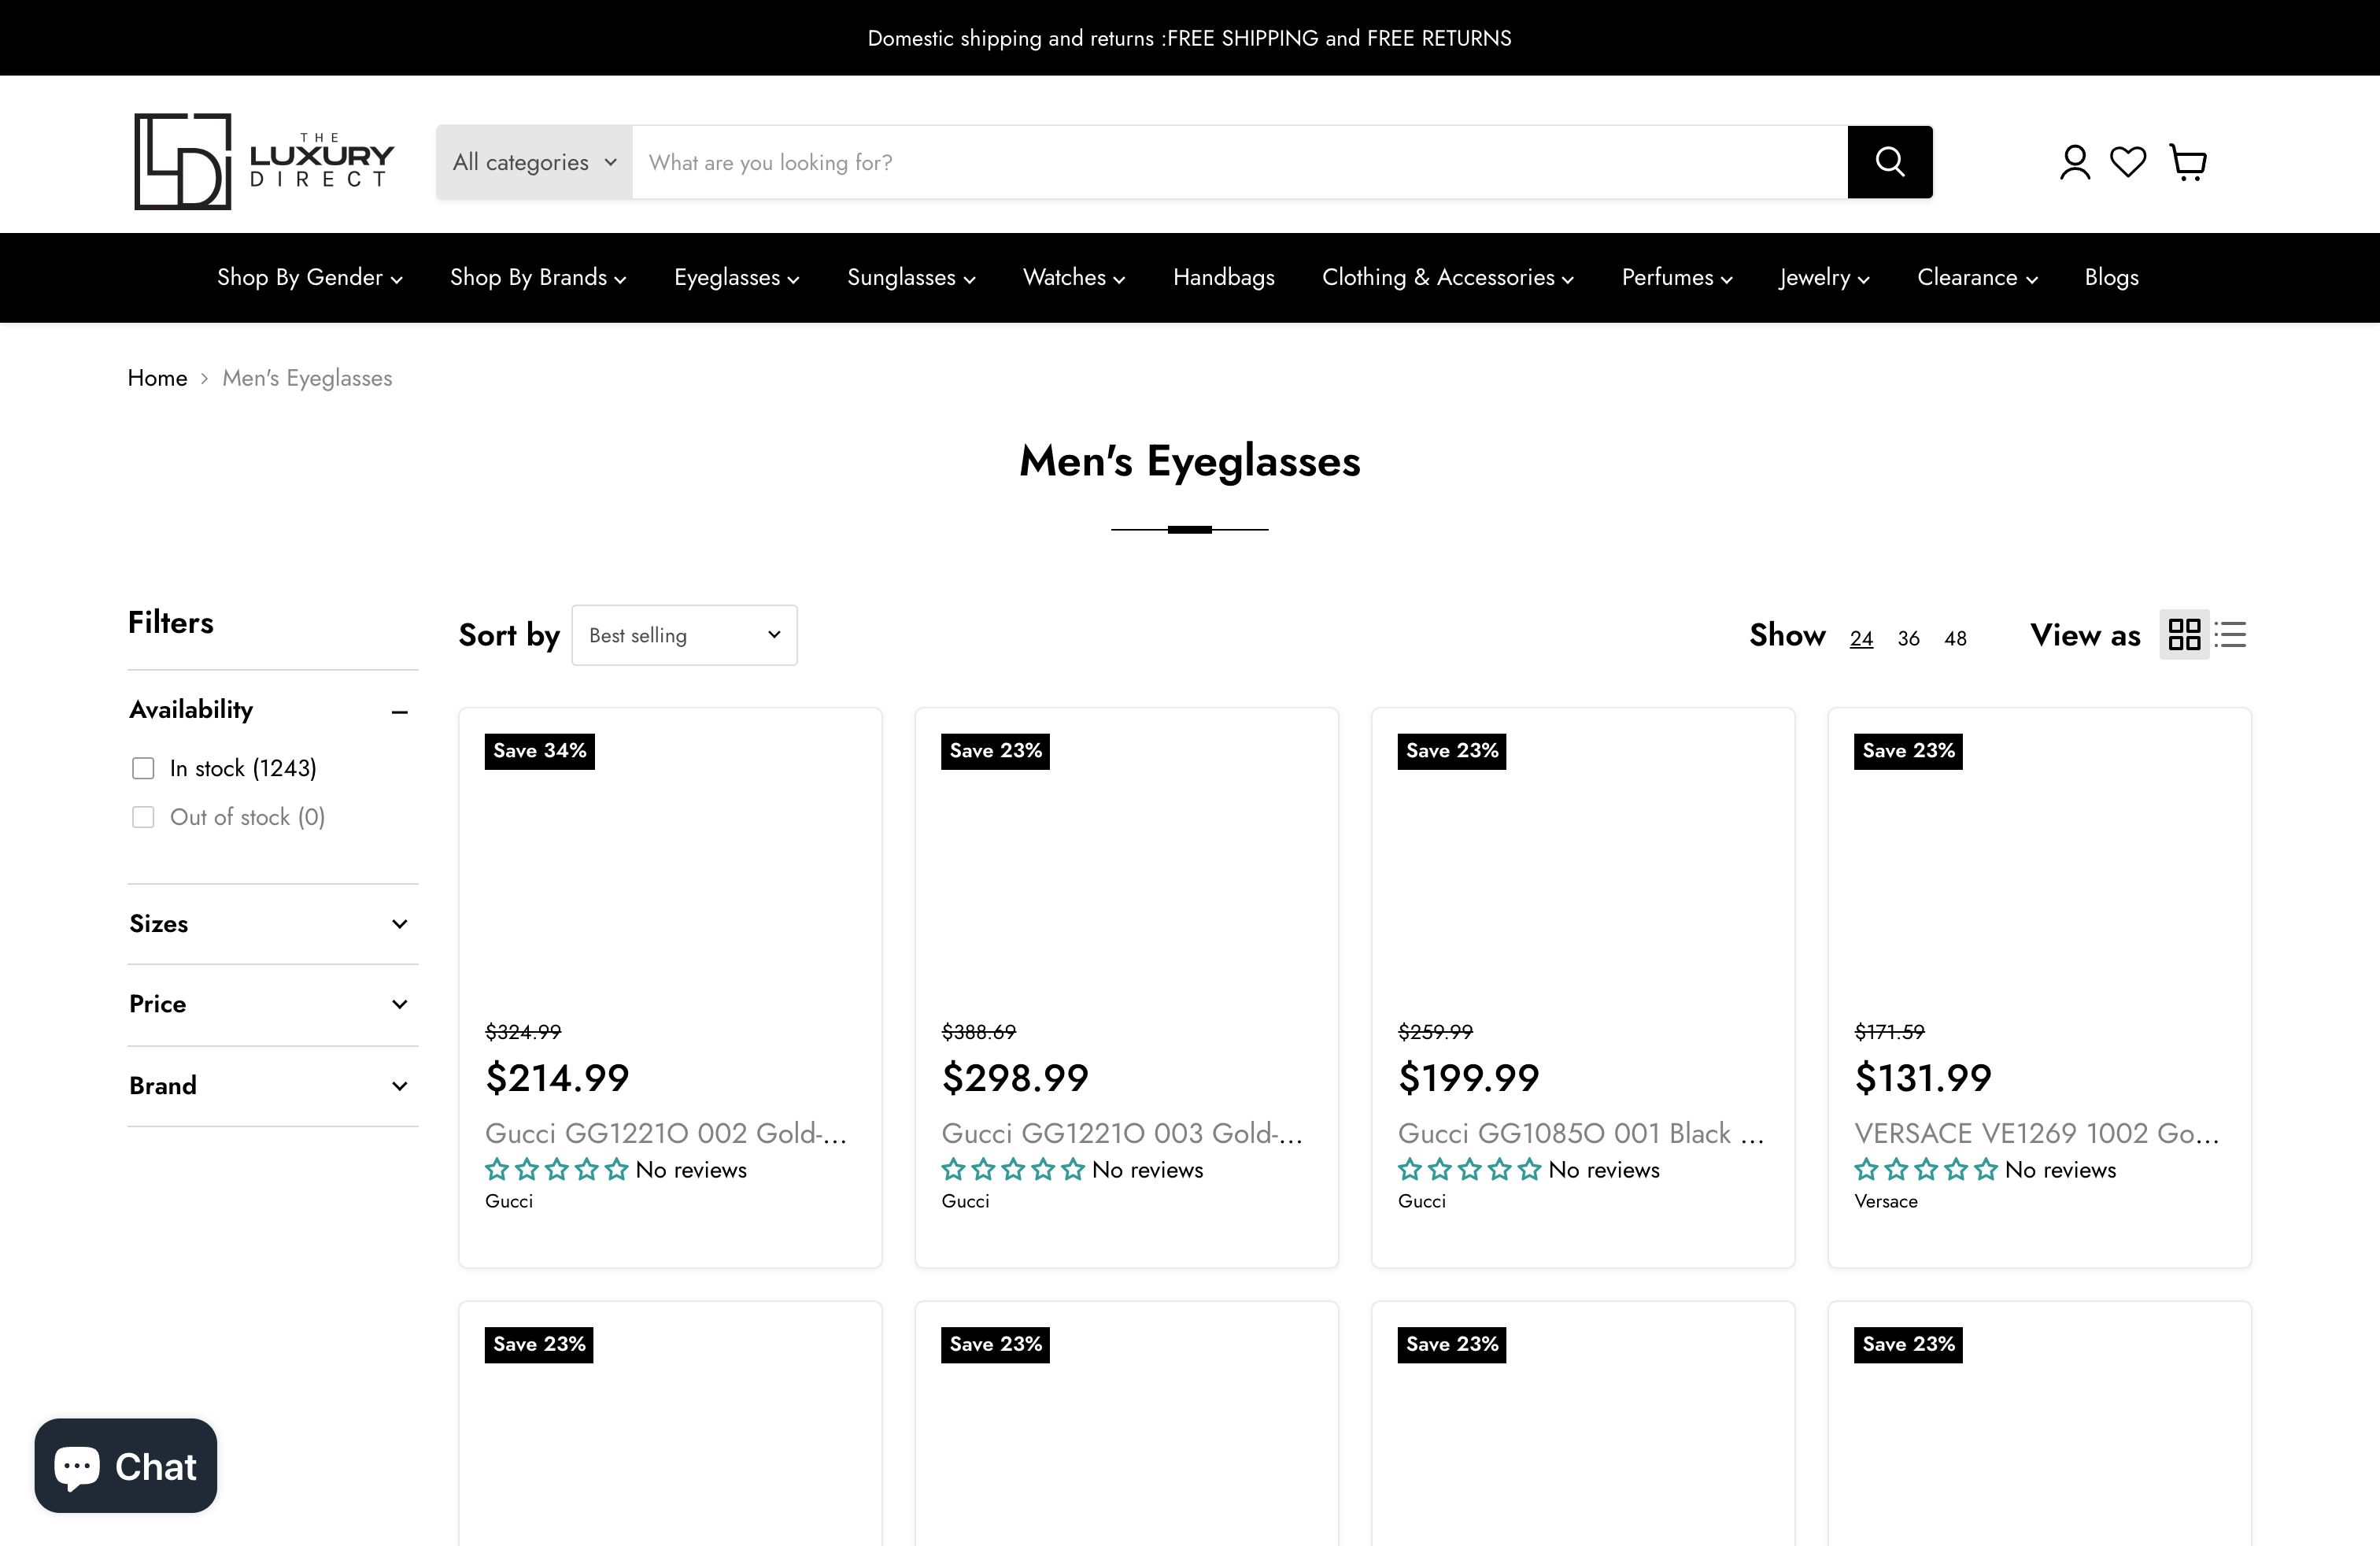The width and height of the screenshot is (2380, 1546).
Task: Open the wishlist heart icon
Action: tap(2129, 161)
